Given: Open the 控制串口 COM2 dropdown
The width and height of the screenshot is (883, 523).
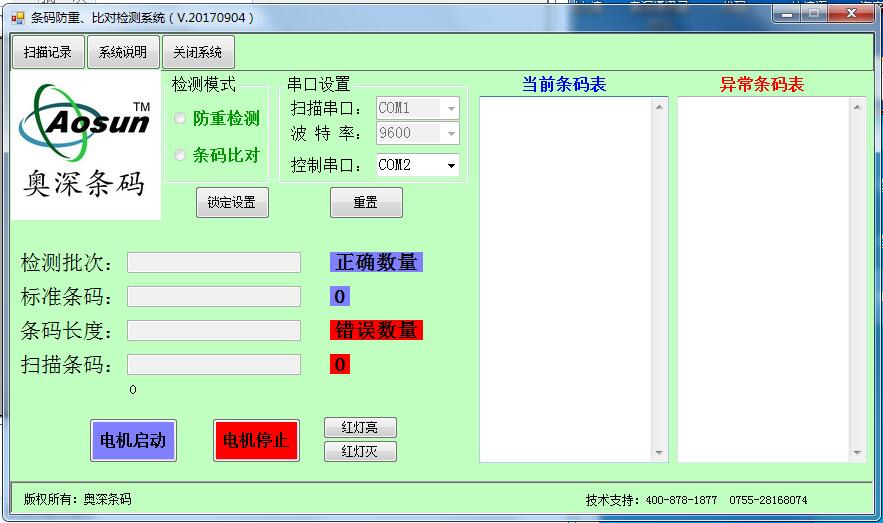Looking at the screenshot, I should point(417,165).
